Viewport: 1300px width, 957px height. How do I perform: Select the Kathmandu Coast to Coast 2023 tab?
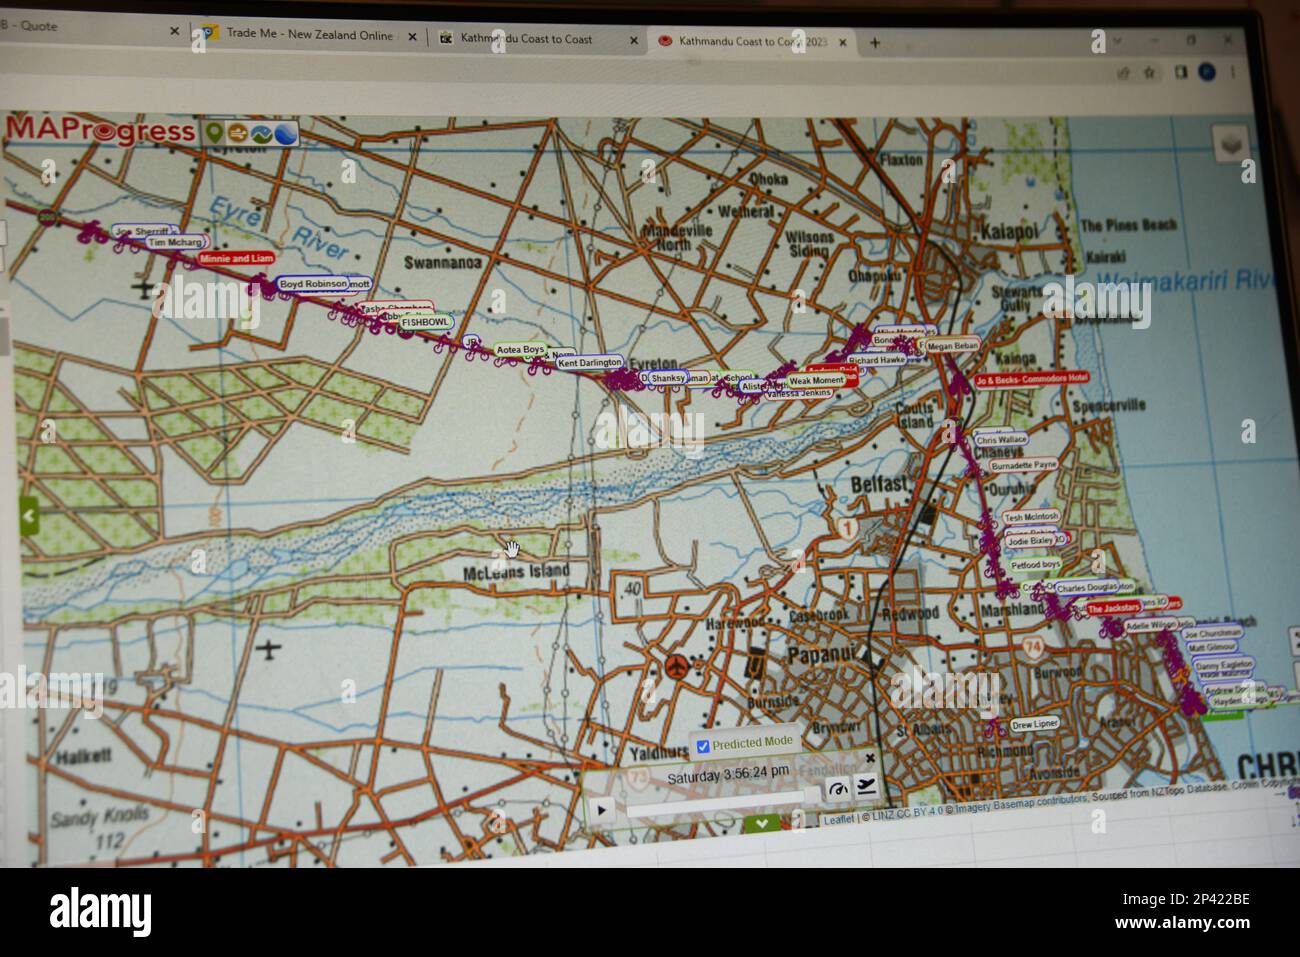[753, 42]
